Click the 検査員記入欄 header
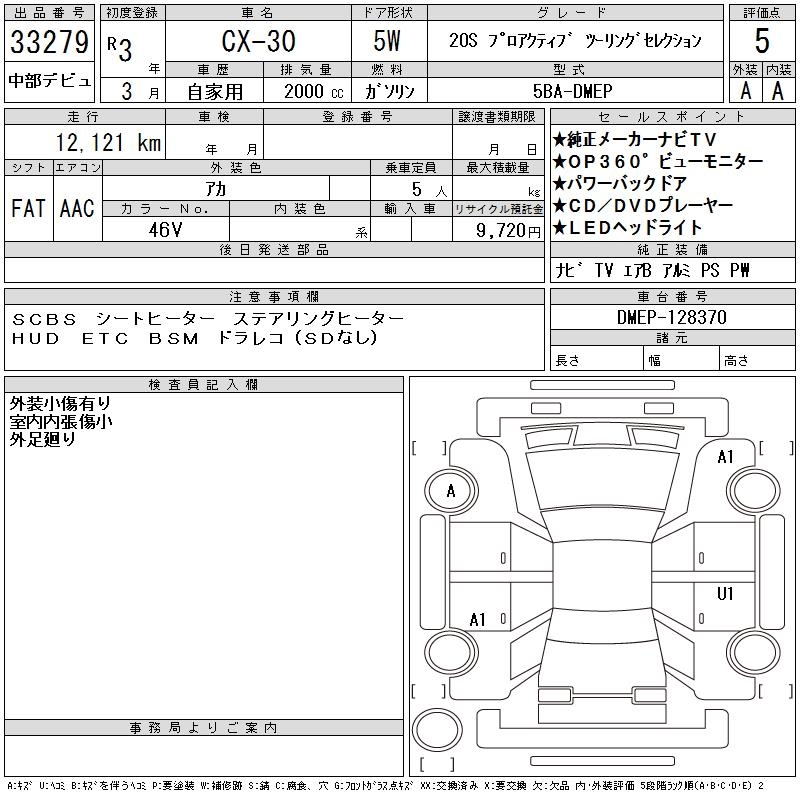This screenshot has width=800, height=800. (x=203, y=385)
